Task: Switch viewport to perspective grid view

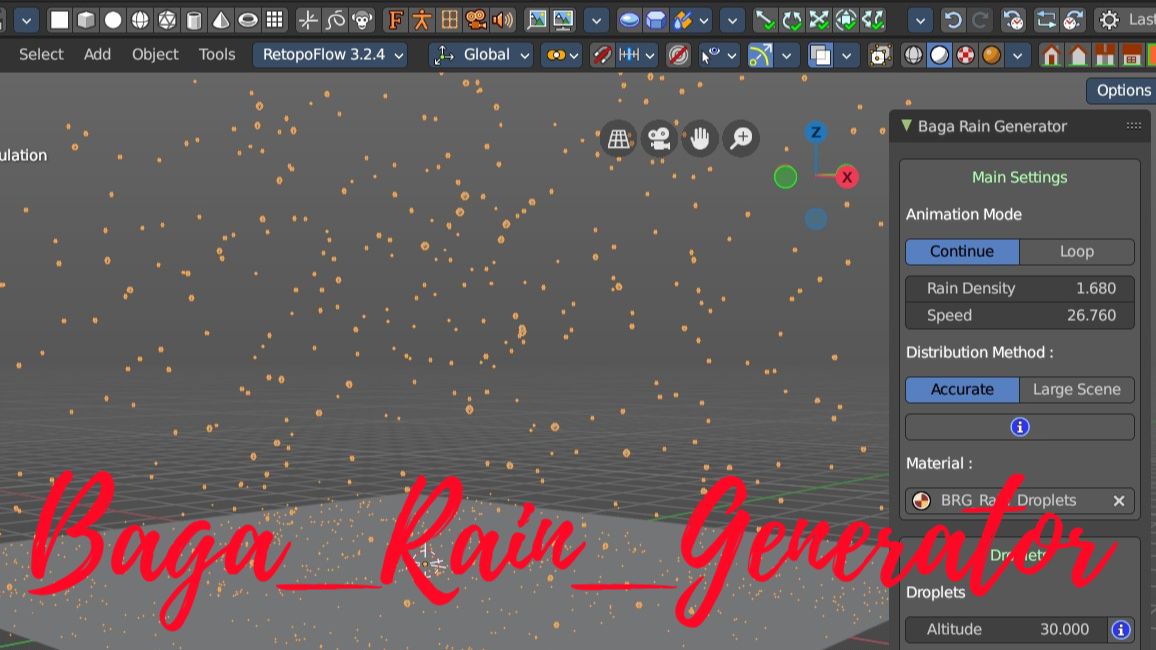Action: tap(619, 138)
